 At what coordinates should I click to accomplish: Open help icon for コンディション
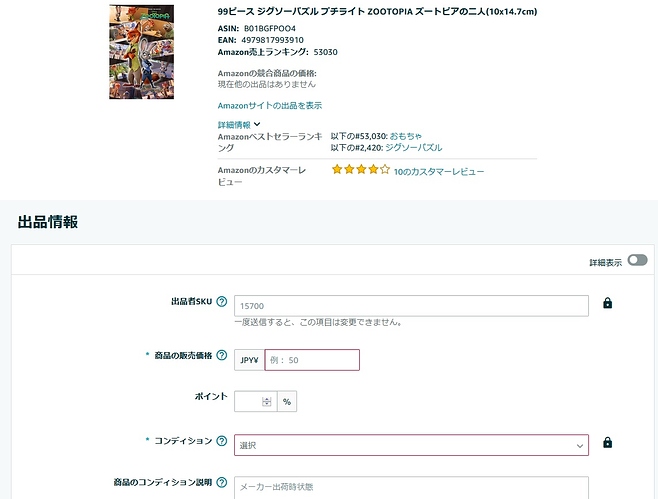(222, 441)
